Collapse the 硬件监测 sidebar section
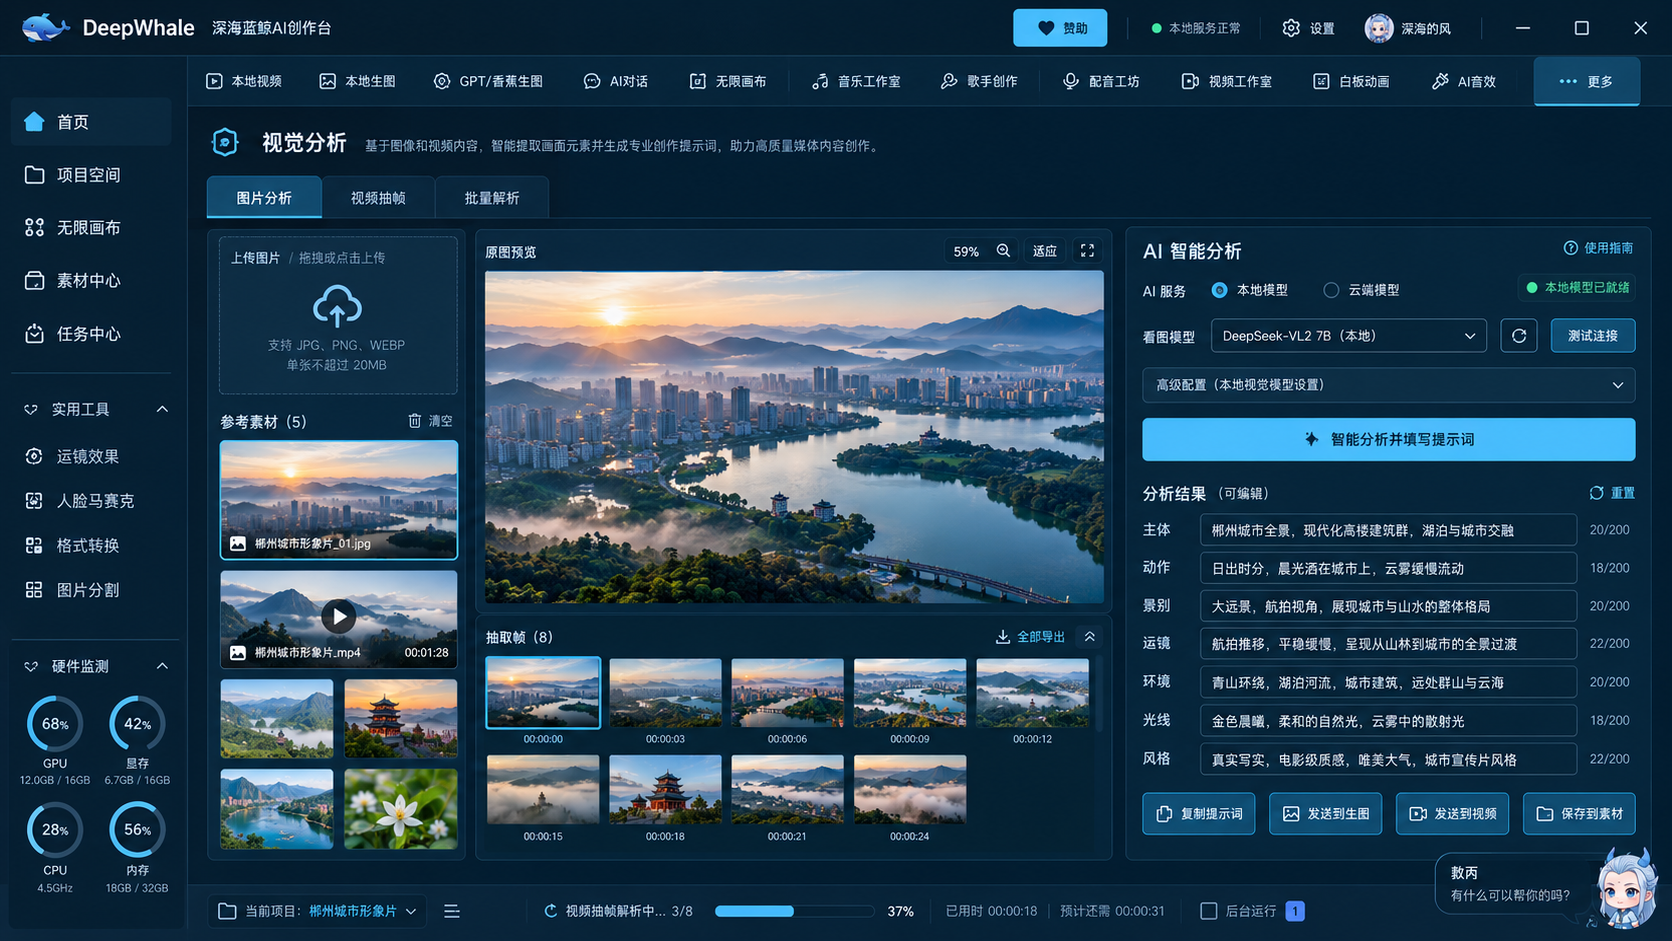This screenshot has height=941, width=1672. point(162,666)
